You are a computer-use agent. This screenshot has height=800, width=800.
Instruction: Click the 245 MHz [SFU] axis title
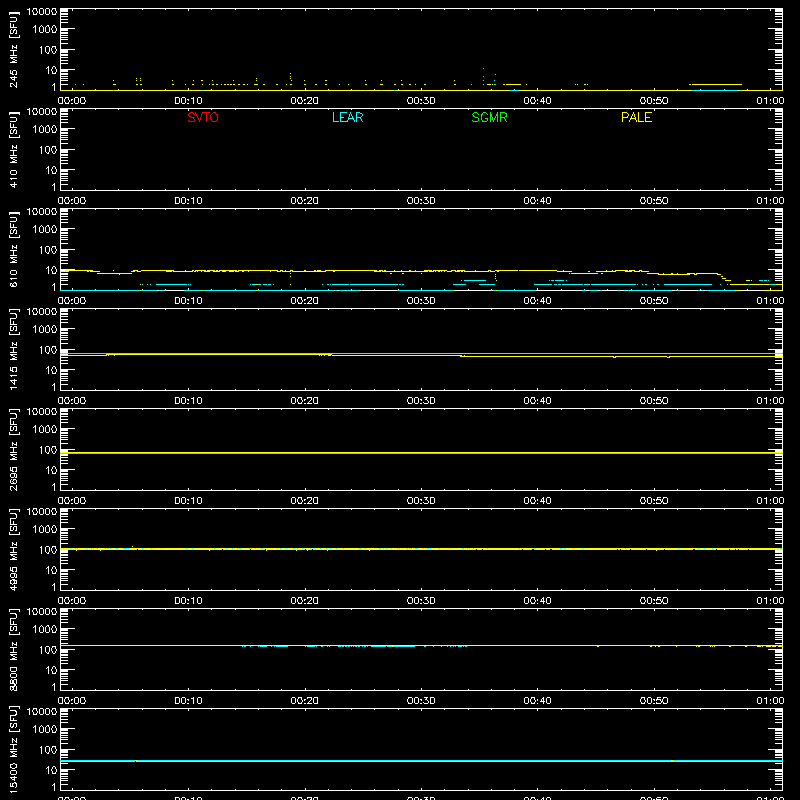click(x=13, y=49)
